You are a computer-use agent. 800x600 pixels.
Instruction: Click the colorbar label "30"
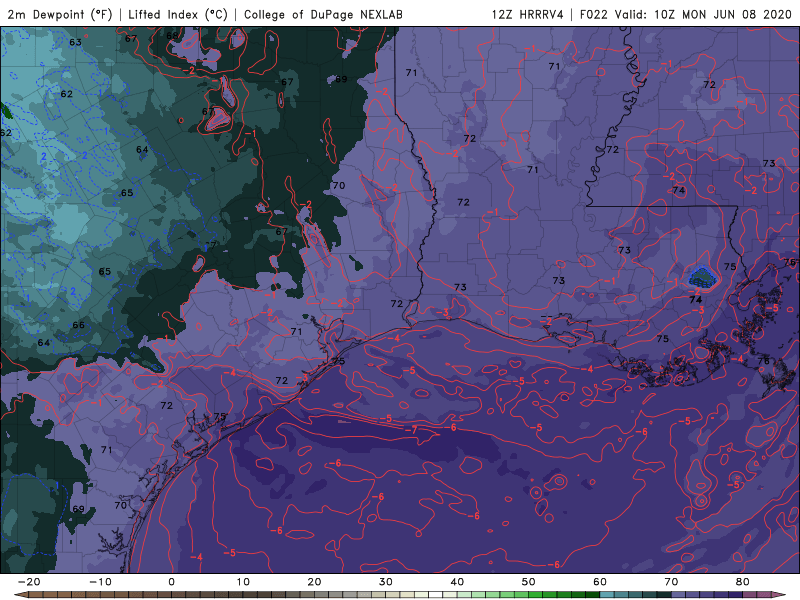386,582
